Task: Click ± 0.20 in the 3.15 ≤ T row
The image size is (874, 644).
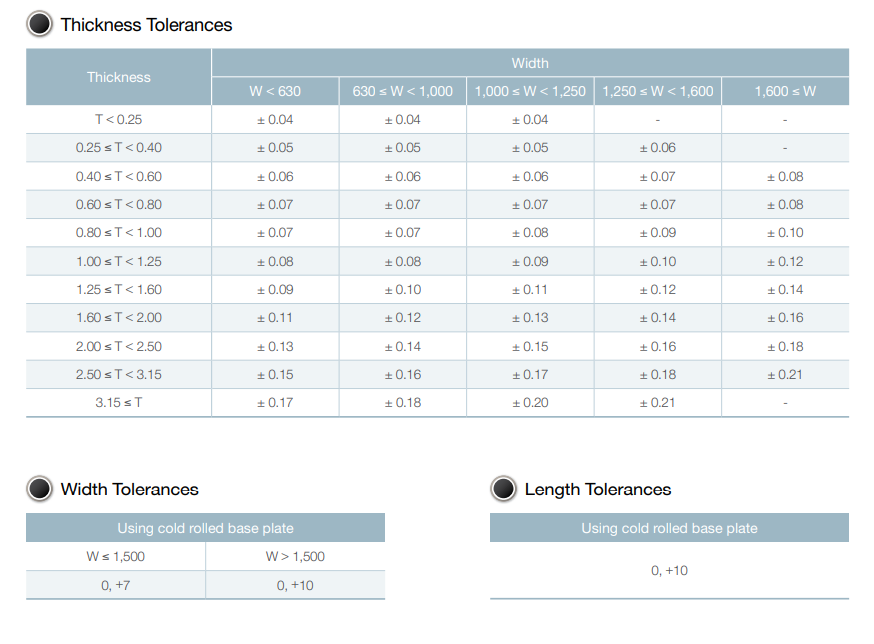Action: pyautogui.click(x=530, y=403)
